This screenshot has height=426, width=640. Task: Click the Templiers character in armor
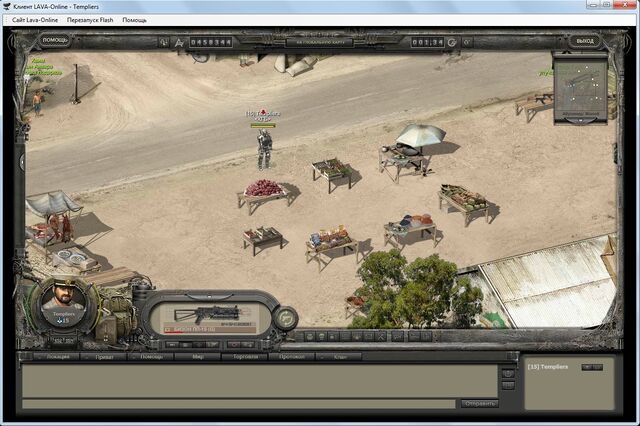coord(264,149)
